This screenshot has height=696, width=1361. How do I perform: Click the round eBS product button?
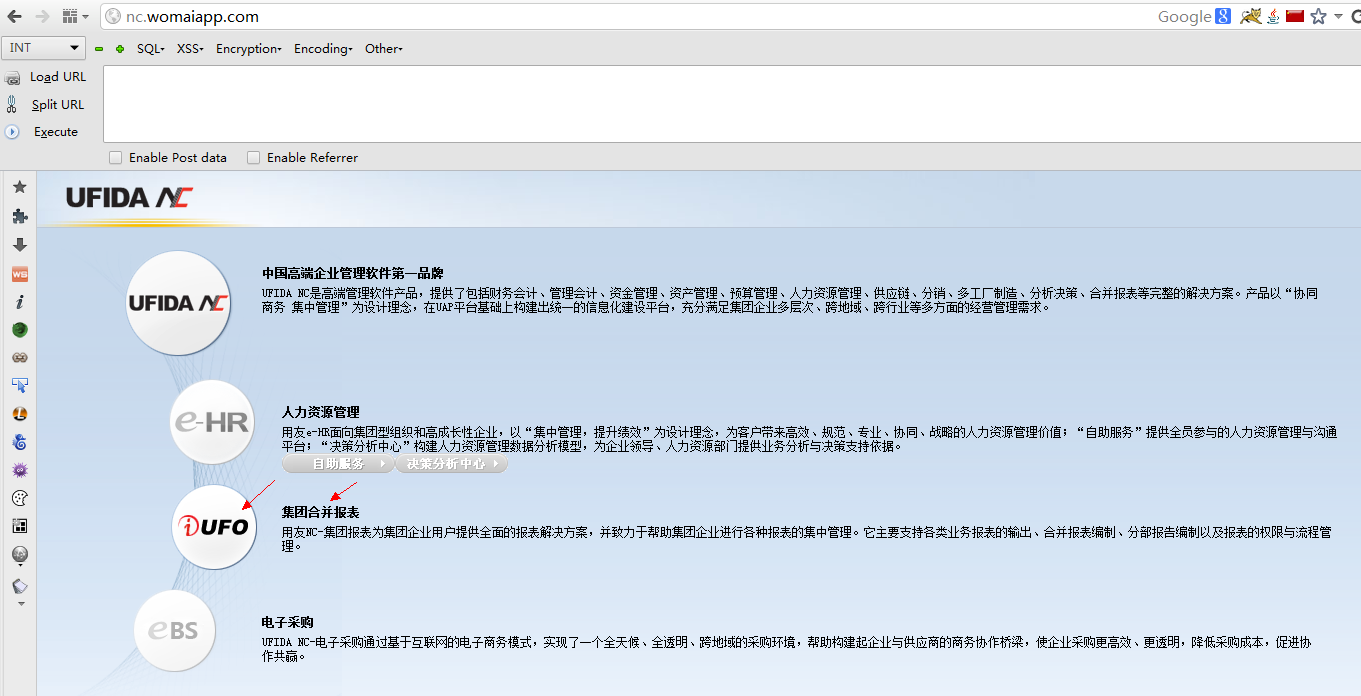point(175,631)
